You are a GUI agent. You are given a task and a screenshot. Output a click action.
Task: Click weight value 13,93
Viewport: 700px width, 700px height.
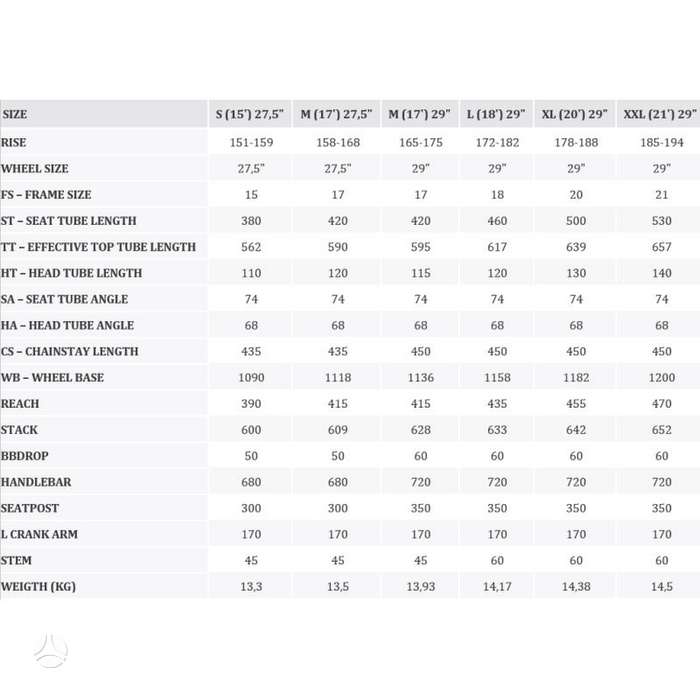[x=421, y=587]
